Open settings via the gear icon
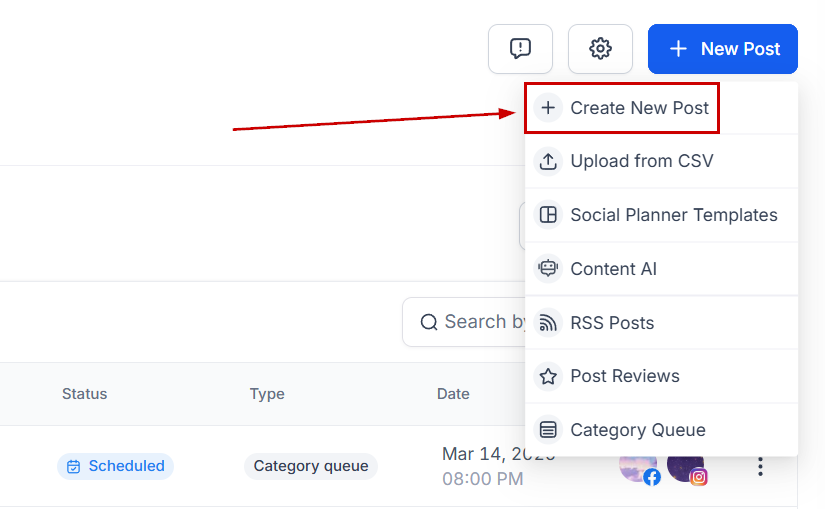Screen dimensions: 825x509 coord(600,49)
